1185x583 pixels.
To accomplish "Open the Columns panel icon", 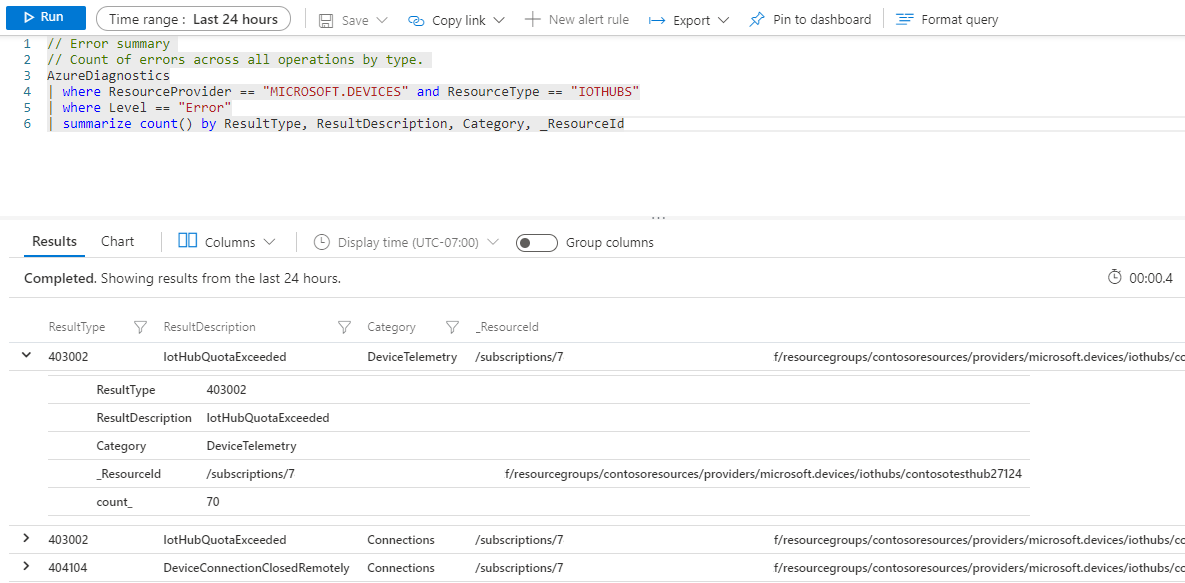I will pyautogui.click(x=187, y=241).
